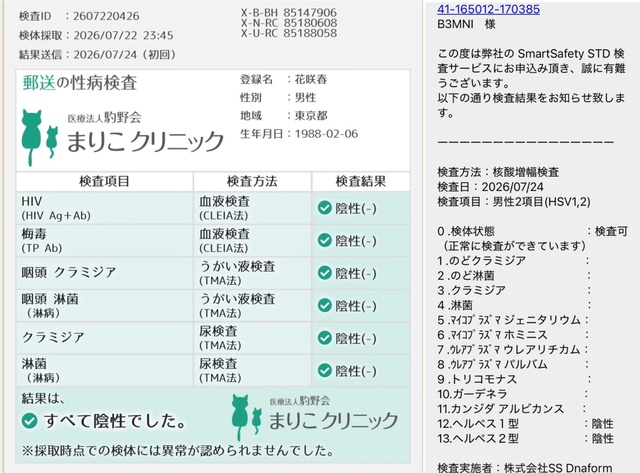The height and width of the screenshot is (473, 640).
Task: Click the 陰性(-) result in the 梅毒 row
Action: 356,241
